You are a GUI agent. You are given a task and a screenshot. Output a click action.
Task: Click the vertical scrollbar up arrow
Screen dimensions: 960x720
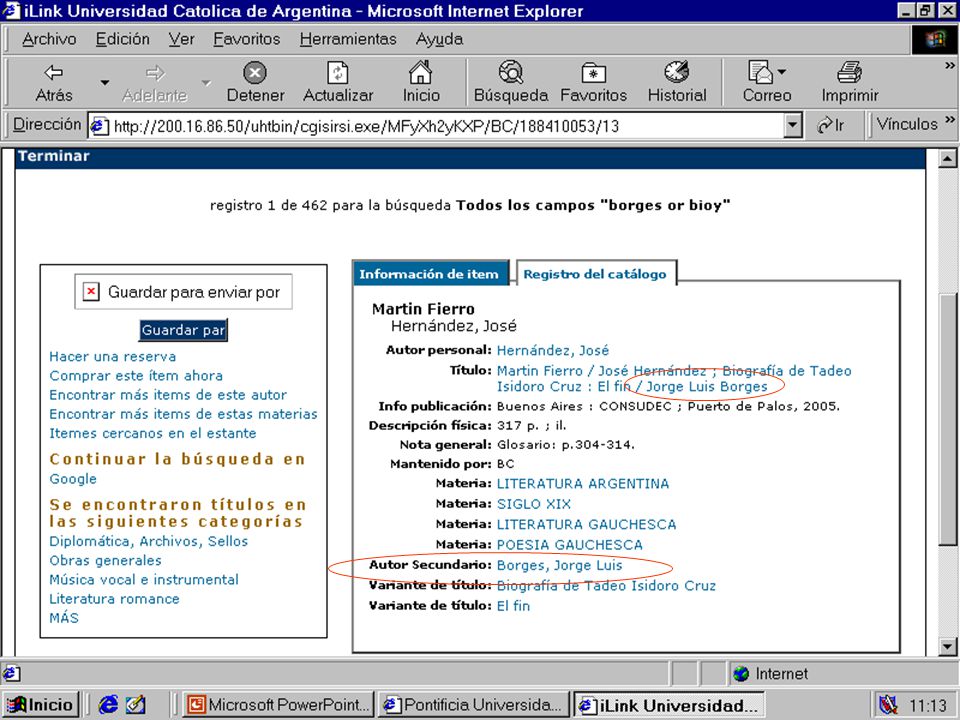point(947,159)
